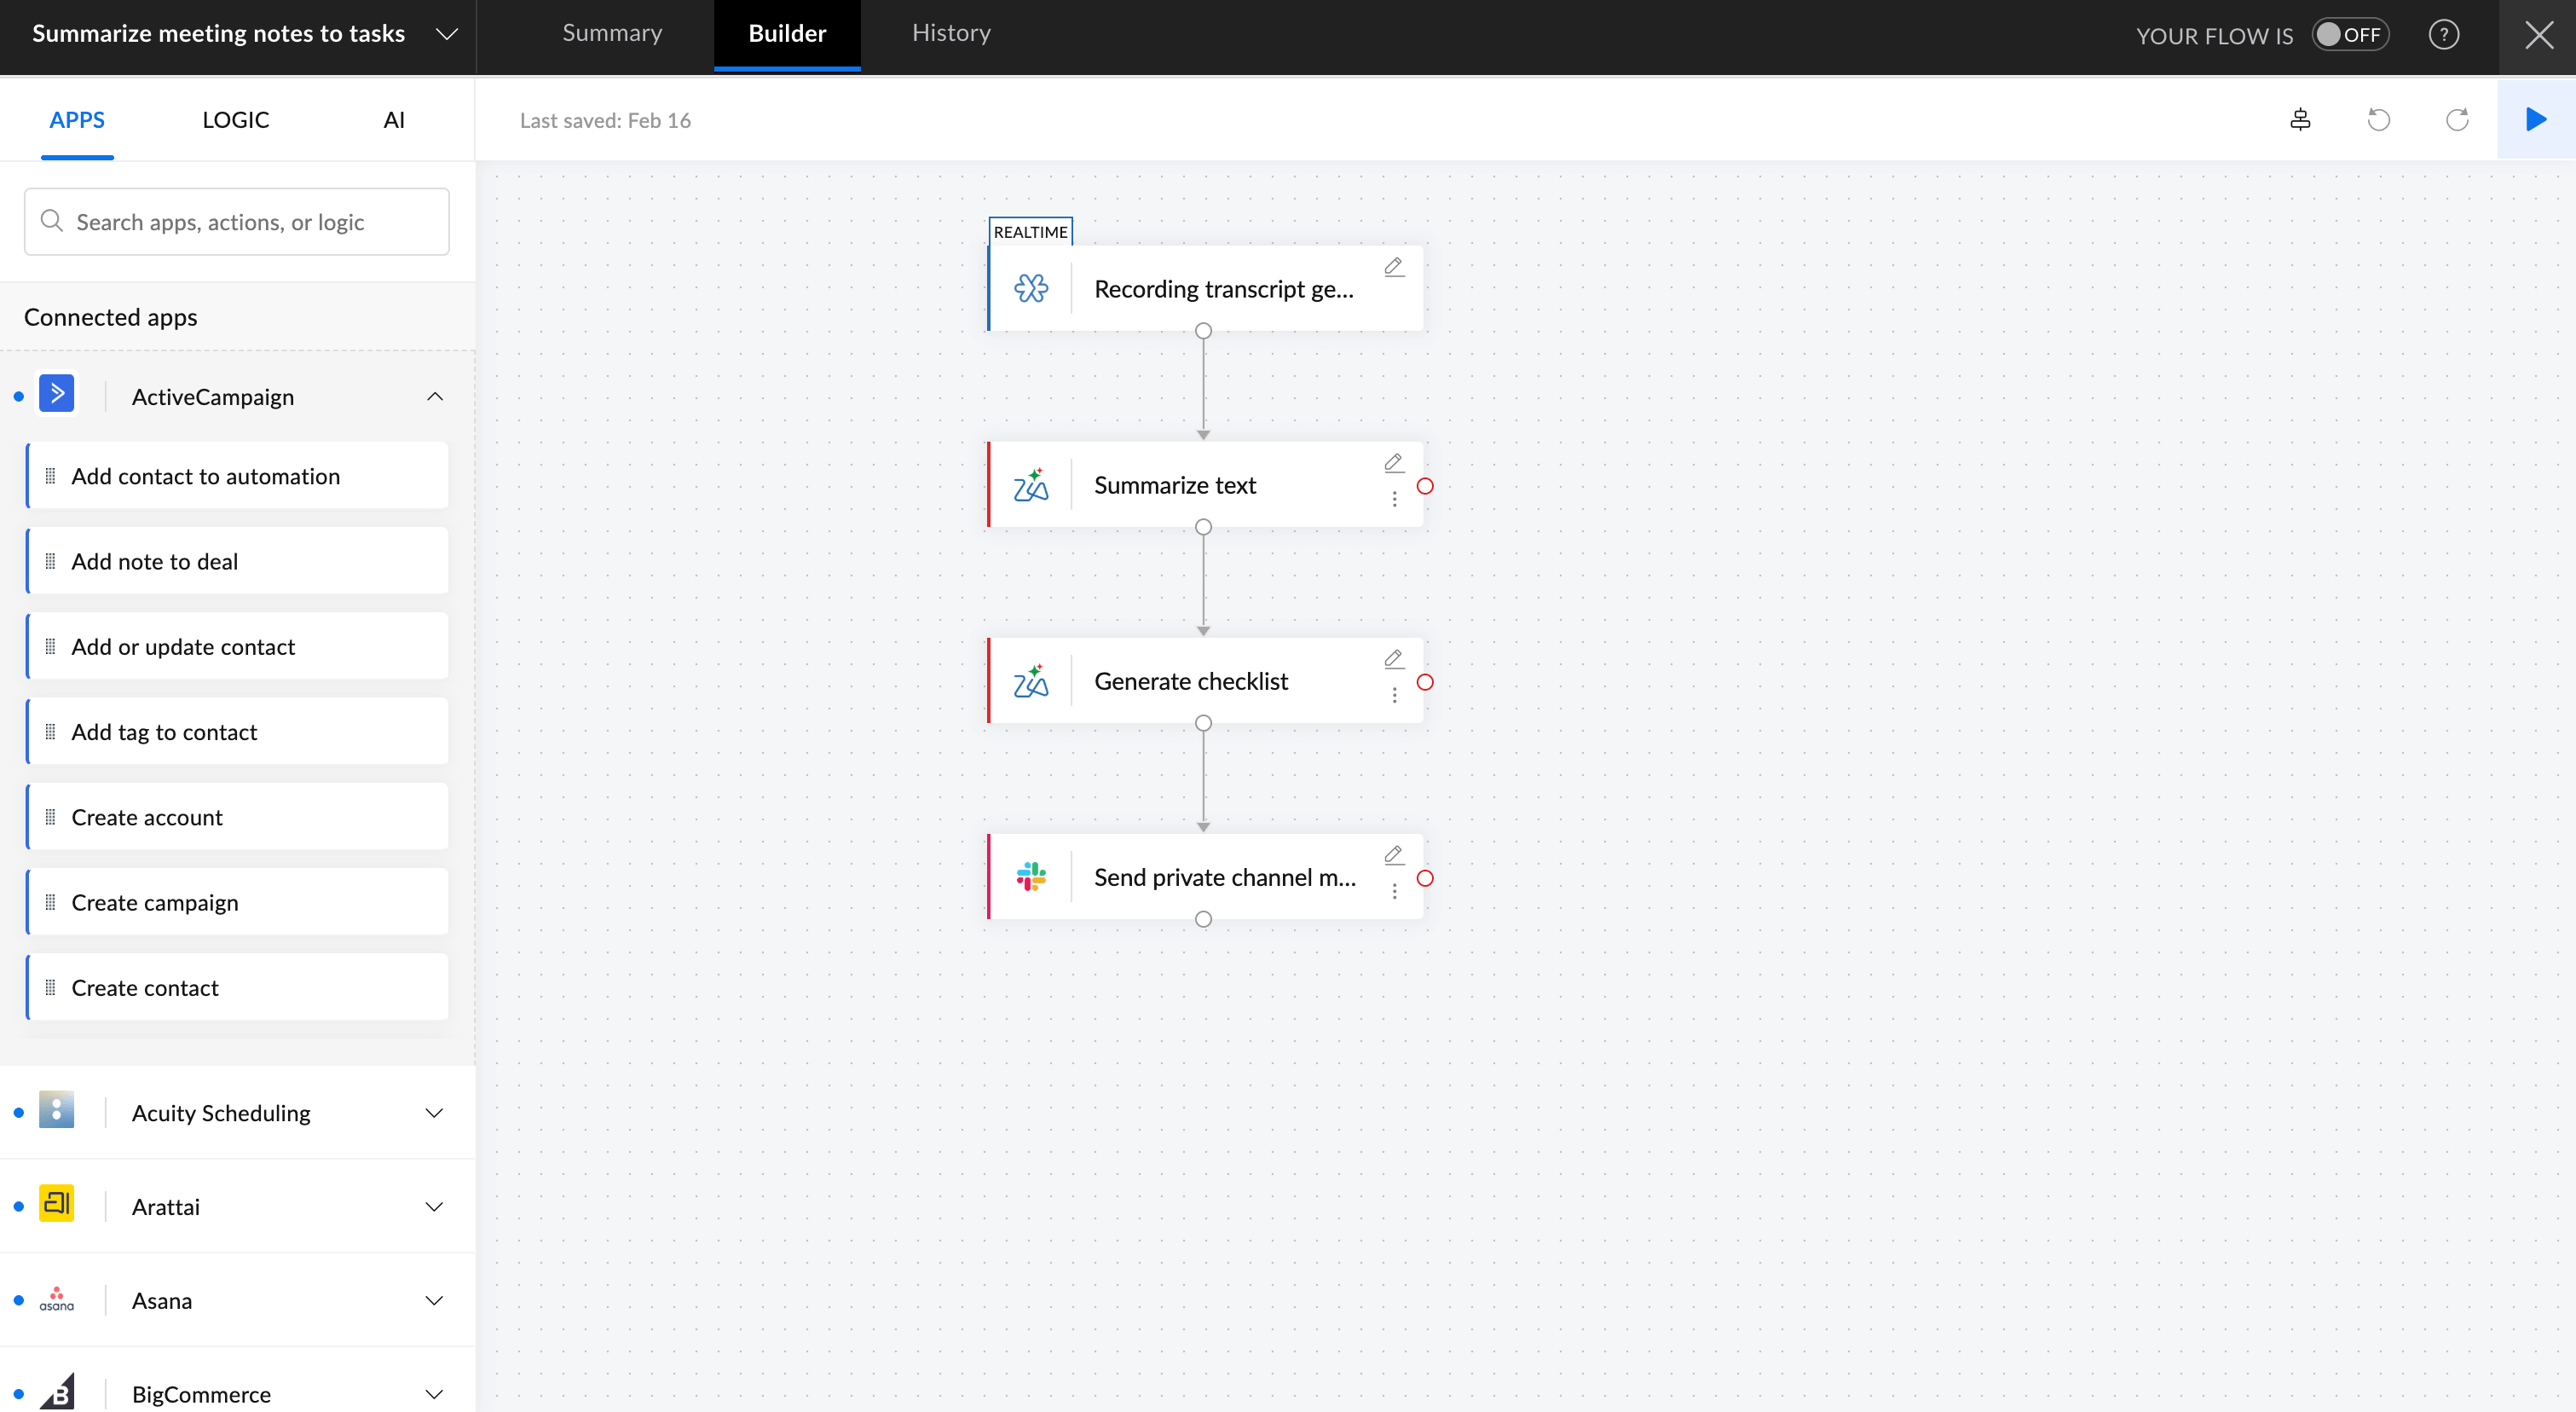Switch to the History tab
Image resolution: width=2576 pixels, height=1412 pixels.
(950, 33)
